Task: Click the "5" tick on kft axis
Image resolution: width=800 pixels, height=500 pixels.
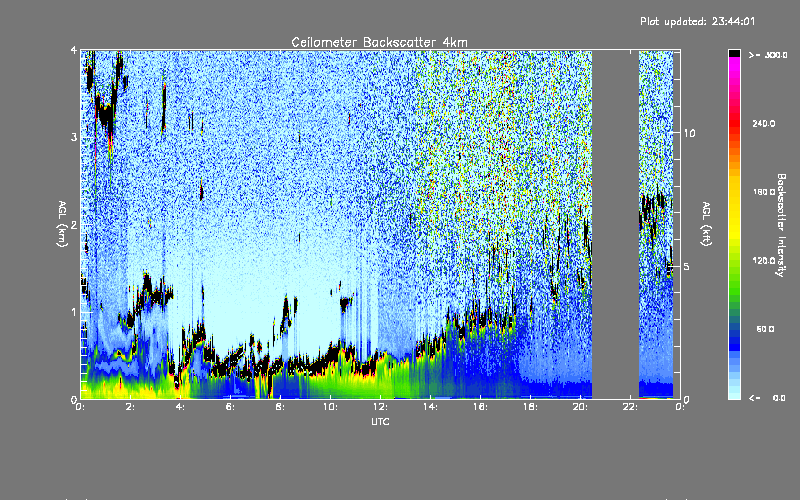Action: pyautogui.click(x=687, y=266)
